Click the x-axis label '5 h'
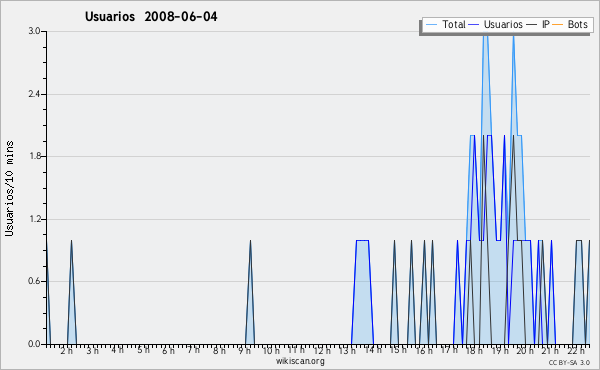This screenshot has height=370, width=600. tap(143, 350)
